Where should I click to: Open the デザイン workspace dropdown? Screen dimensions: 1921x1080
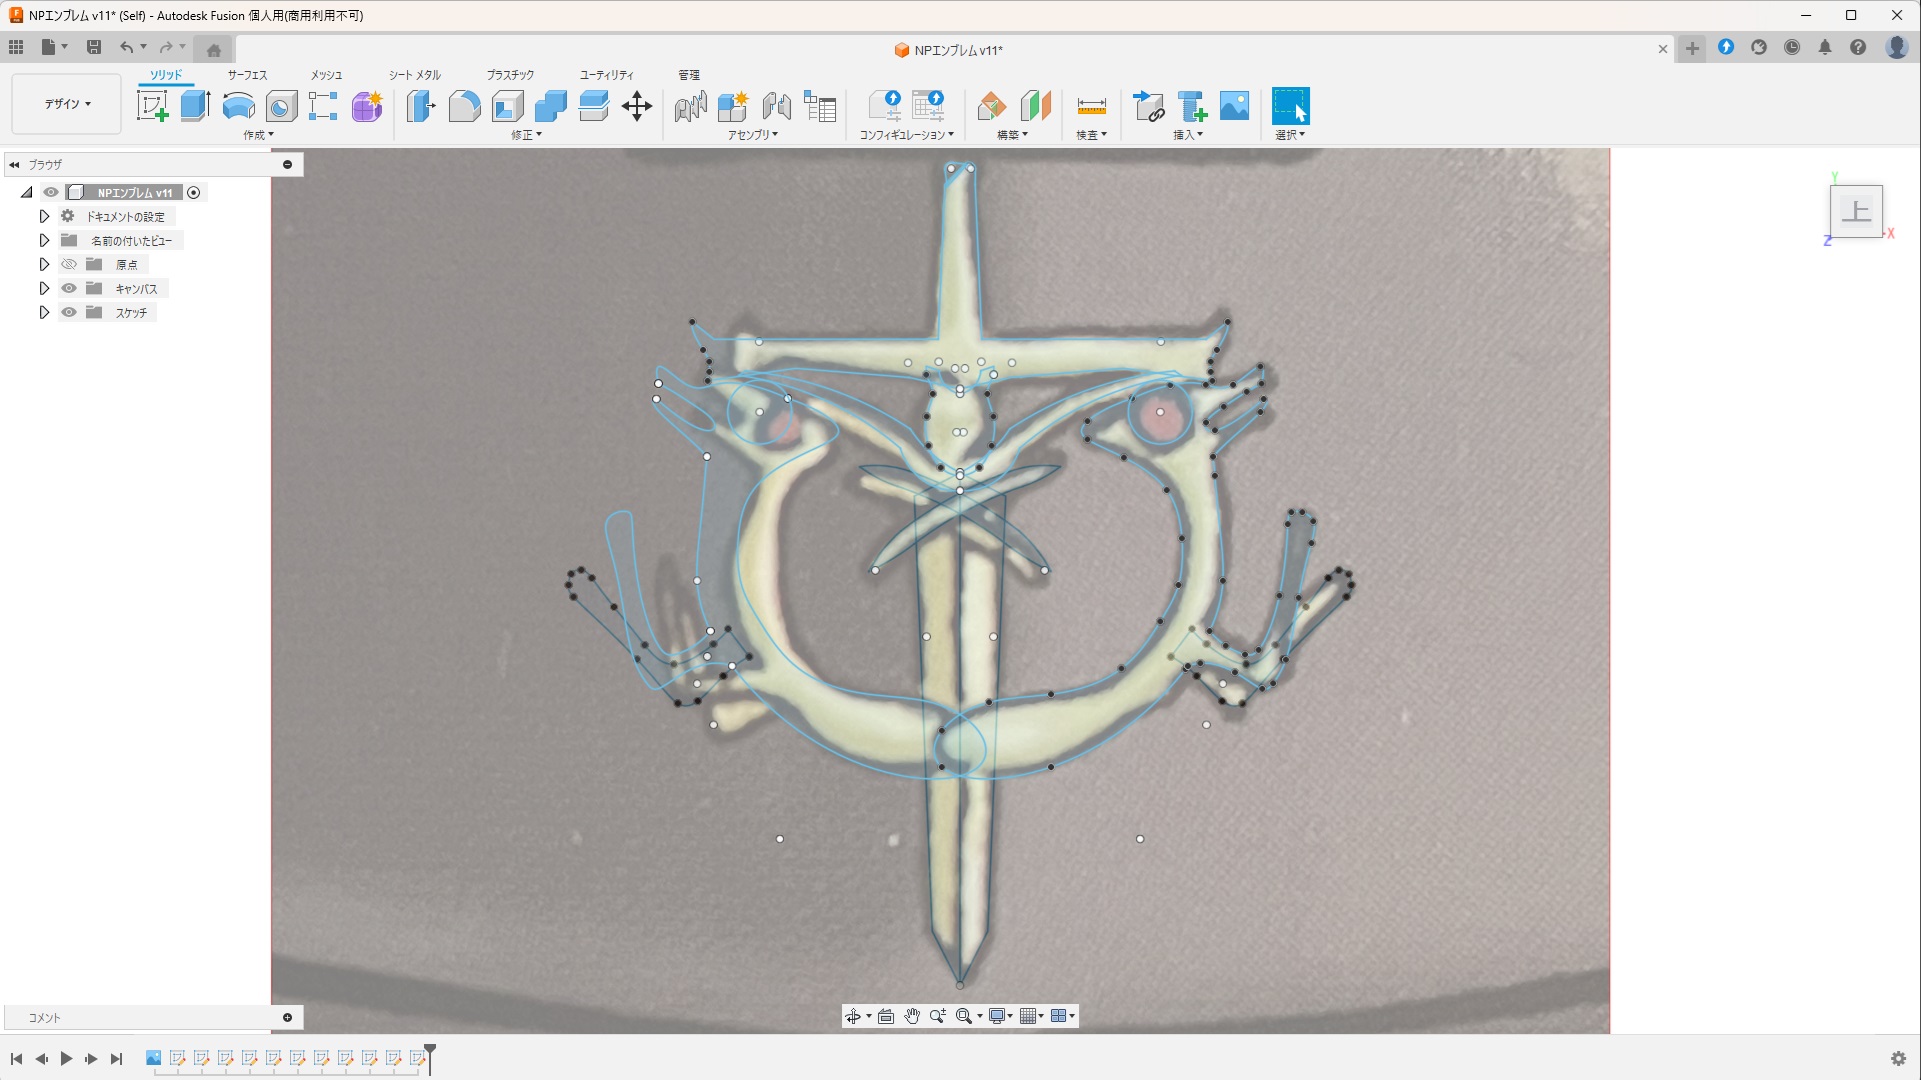67,104
